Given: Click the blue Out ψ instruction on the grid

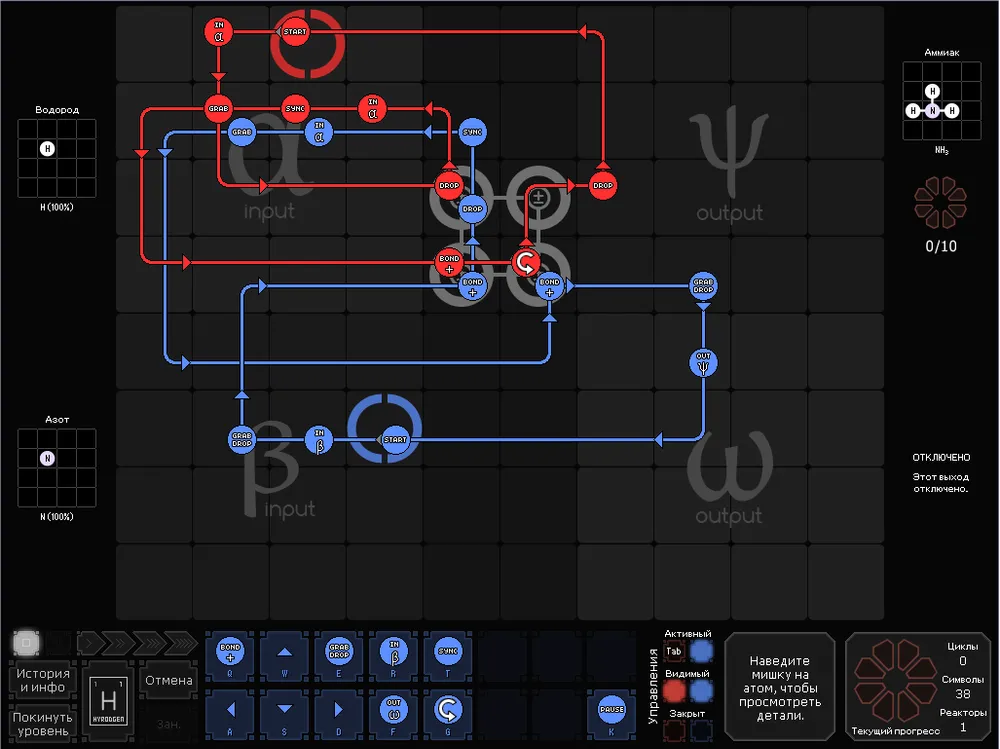Looking at the screenshot, I should [x=703, y=362].
